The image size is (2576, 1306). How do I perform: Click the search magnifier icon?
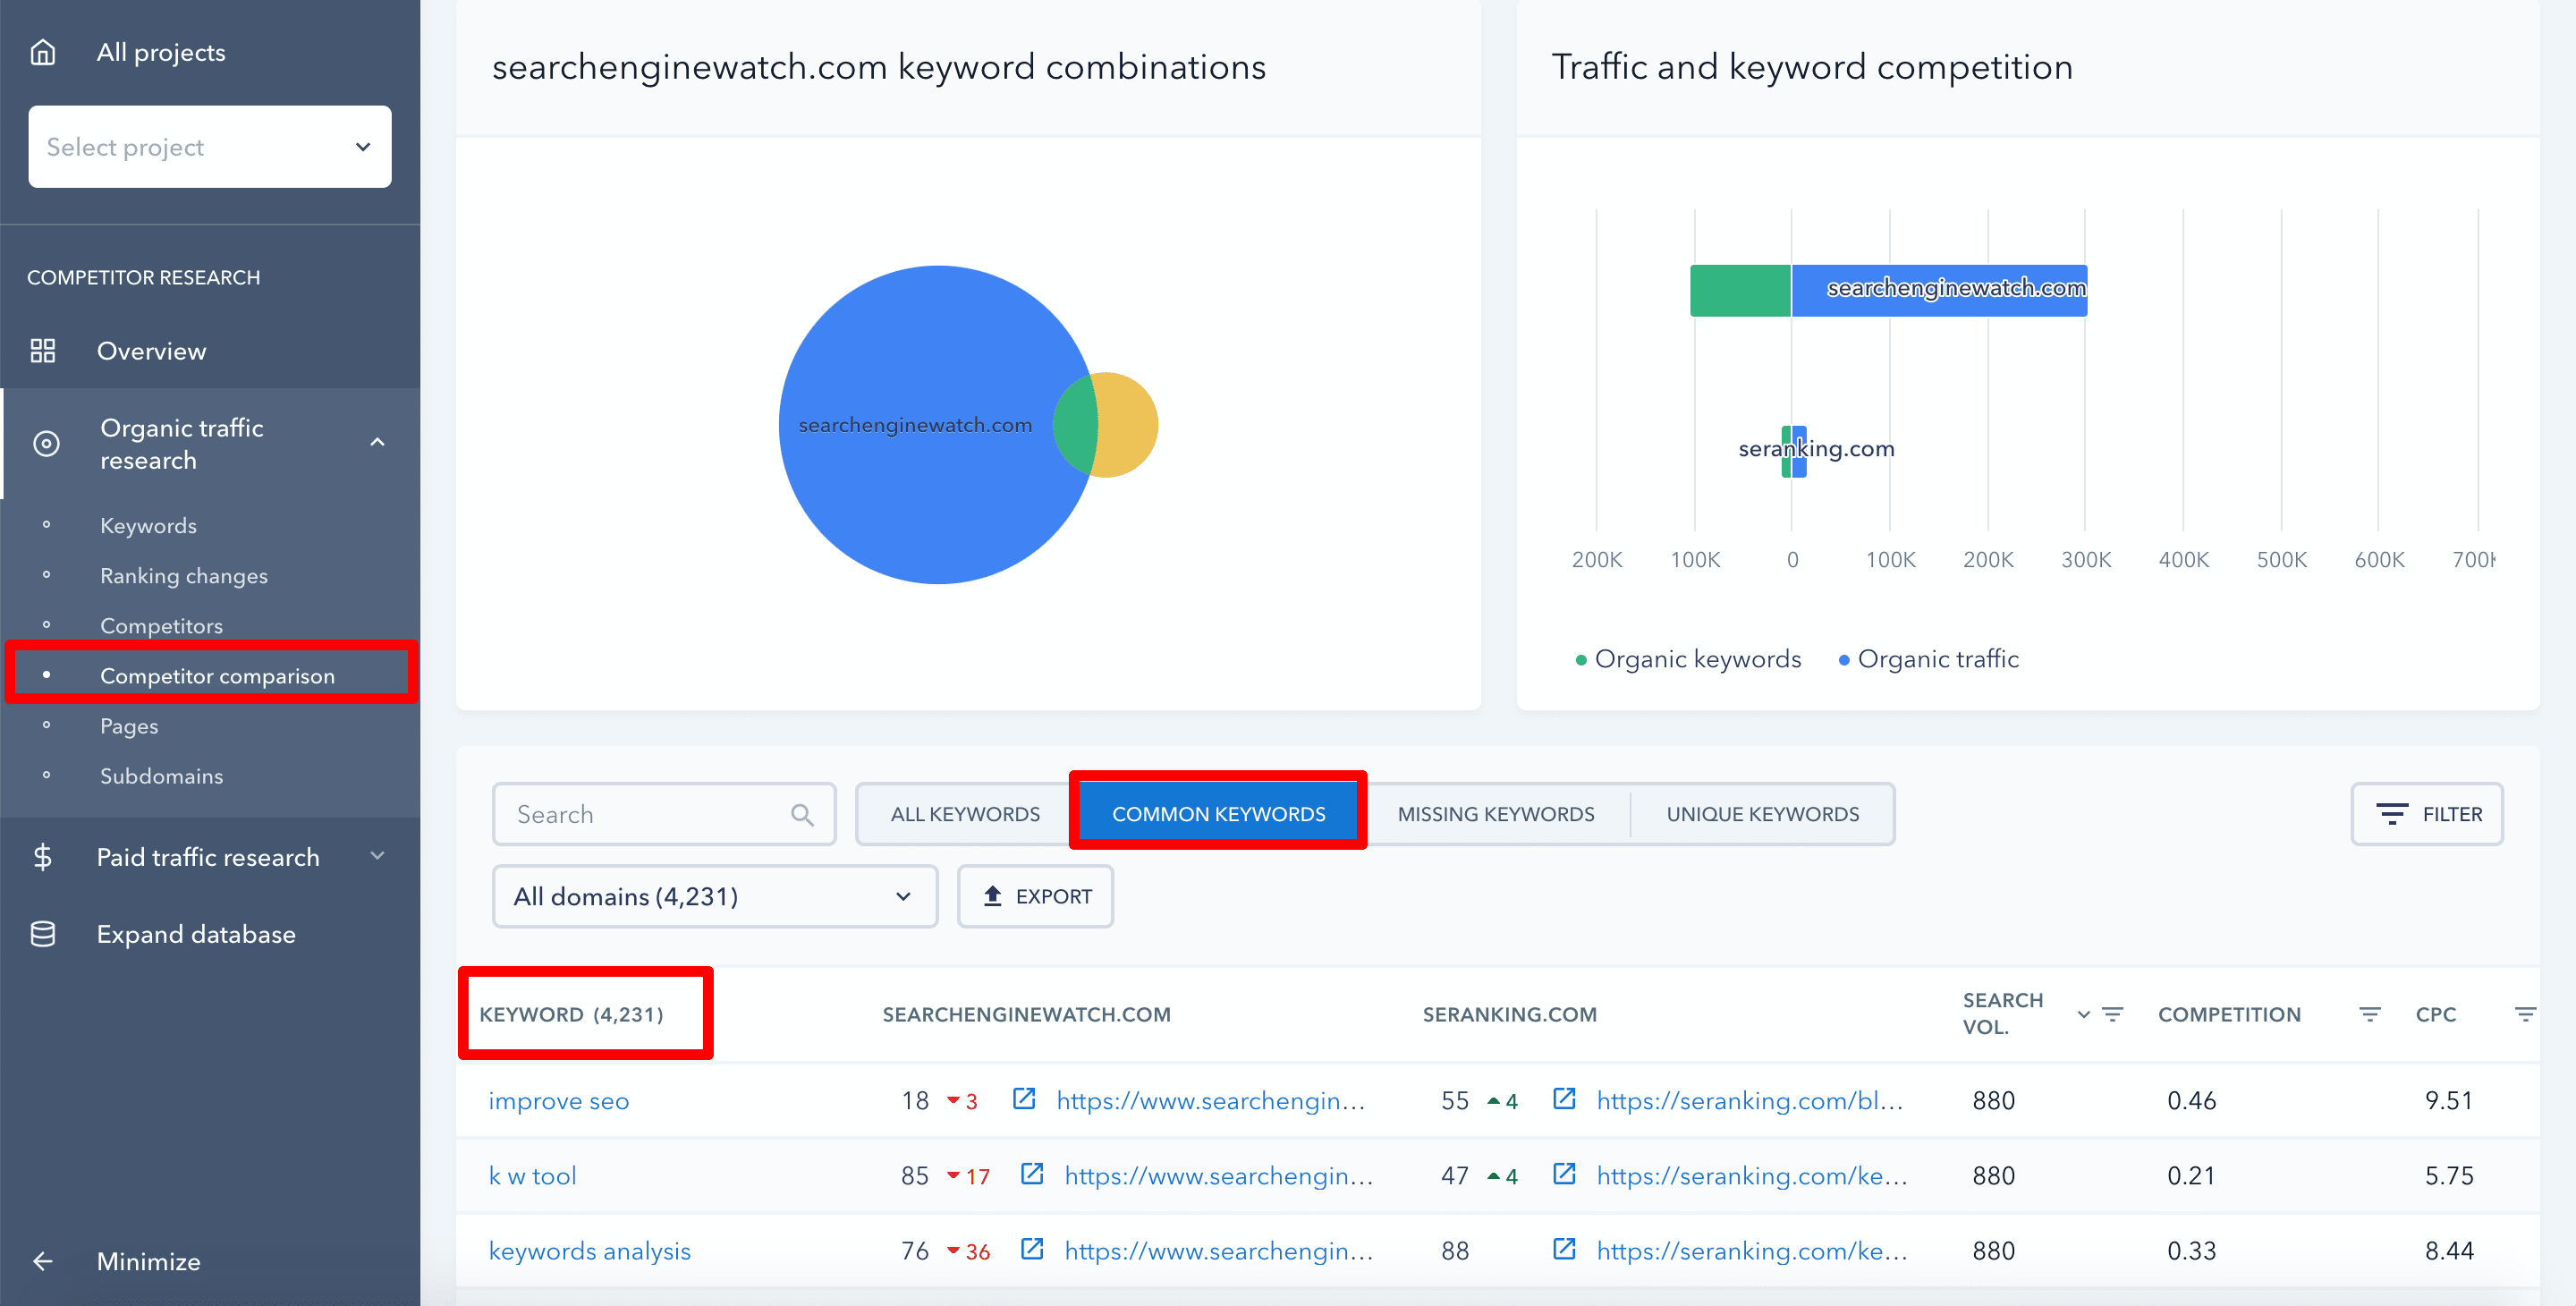[802, 815]
